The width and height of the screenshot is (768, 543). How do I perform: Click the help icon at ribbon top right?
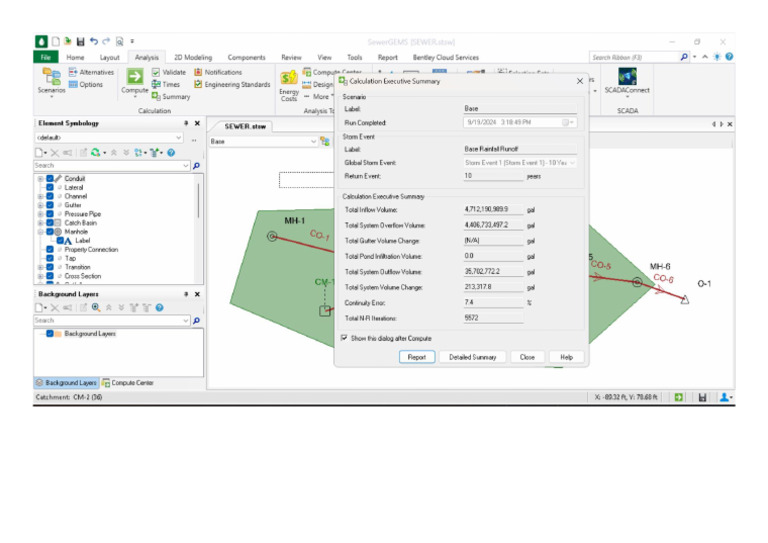coord(729,57)
